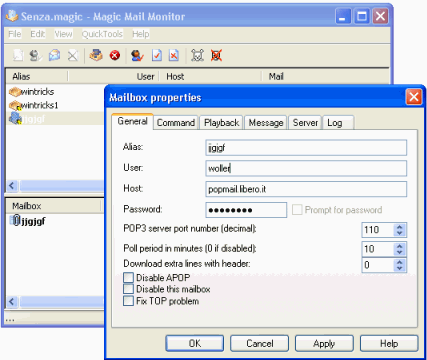Open the QuickTools menu
This screenshot has width=427, height=360.
click(x=102, y=34)
